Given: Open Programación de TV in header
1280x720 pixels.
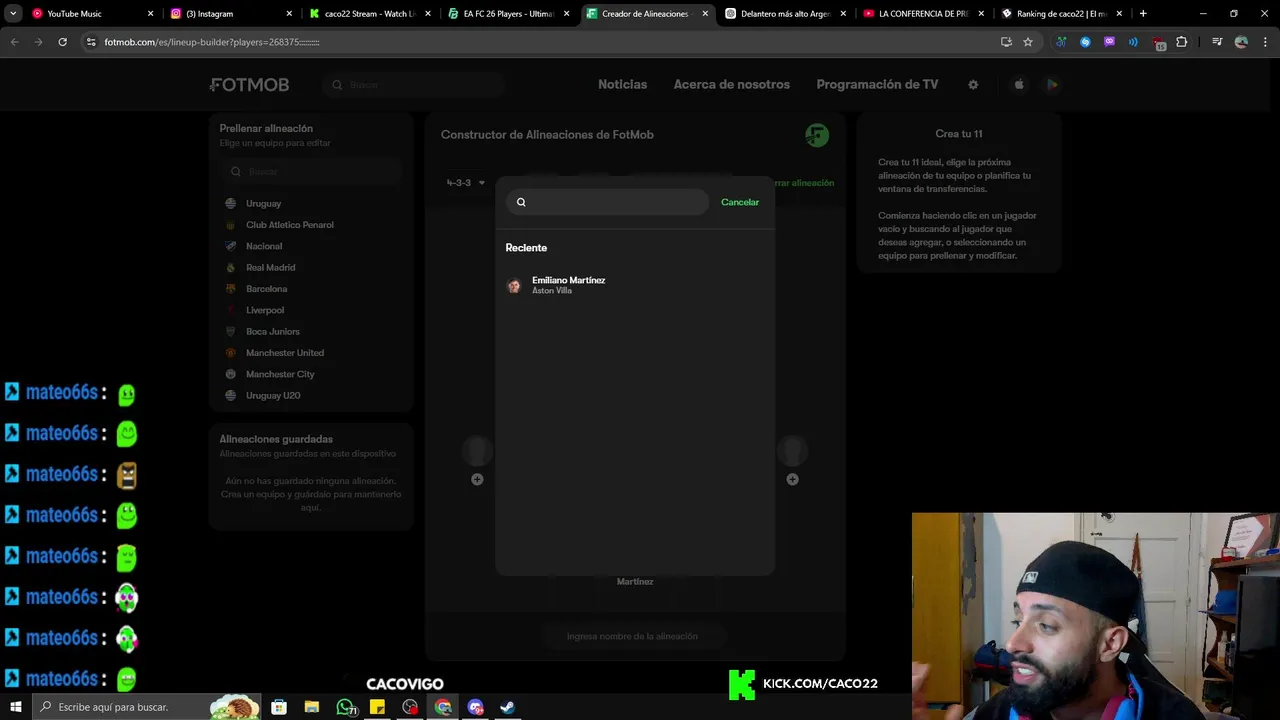Looking at the screenshot, I should [x=877, y=85].
